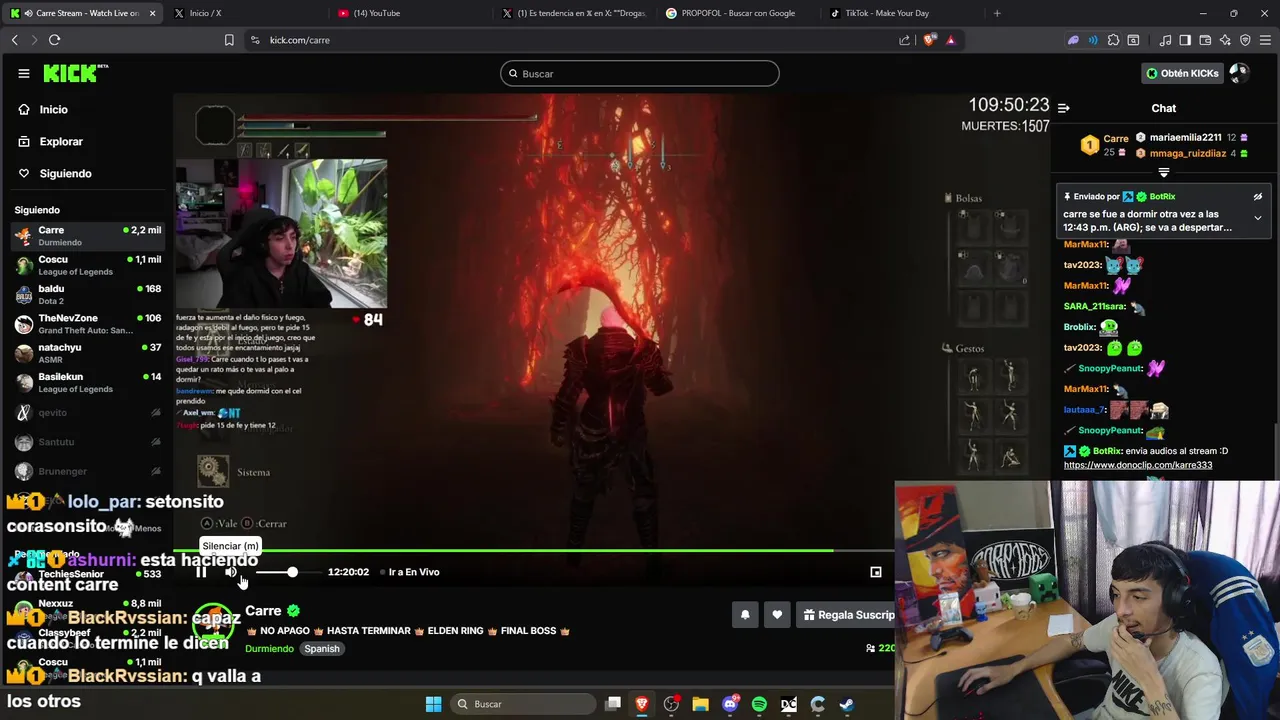The width and height of the screenshot is (1280, 720).
Task: Select the offline qevito channel
Action: (x=88, y=412)
